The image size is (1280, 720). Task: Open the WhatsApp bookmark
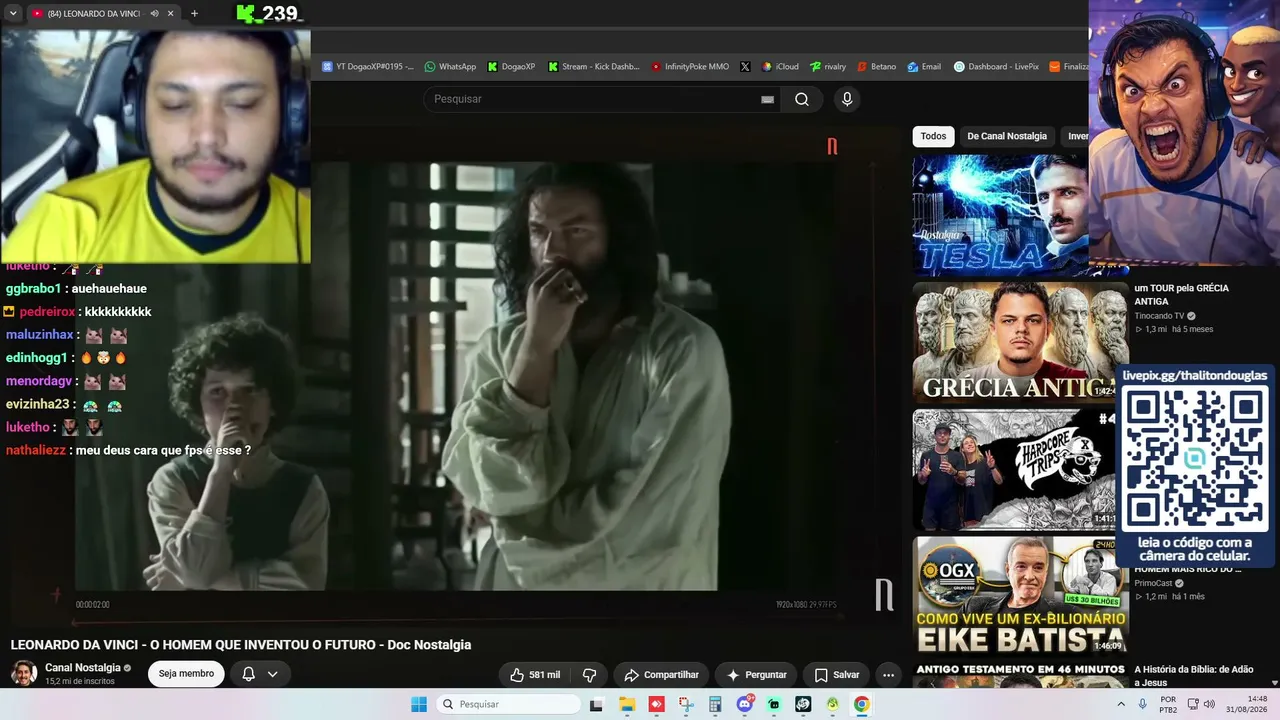point(450,67)
